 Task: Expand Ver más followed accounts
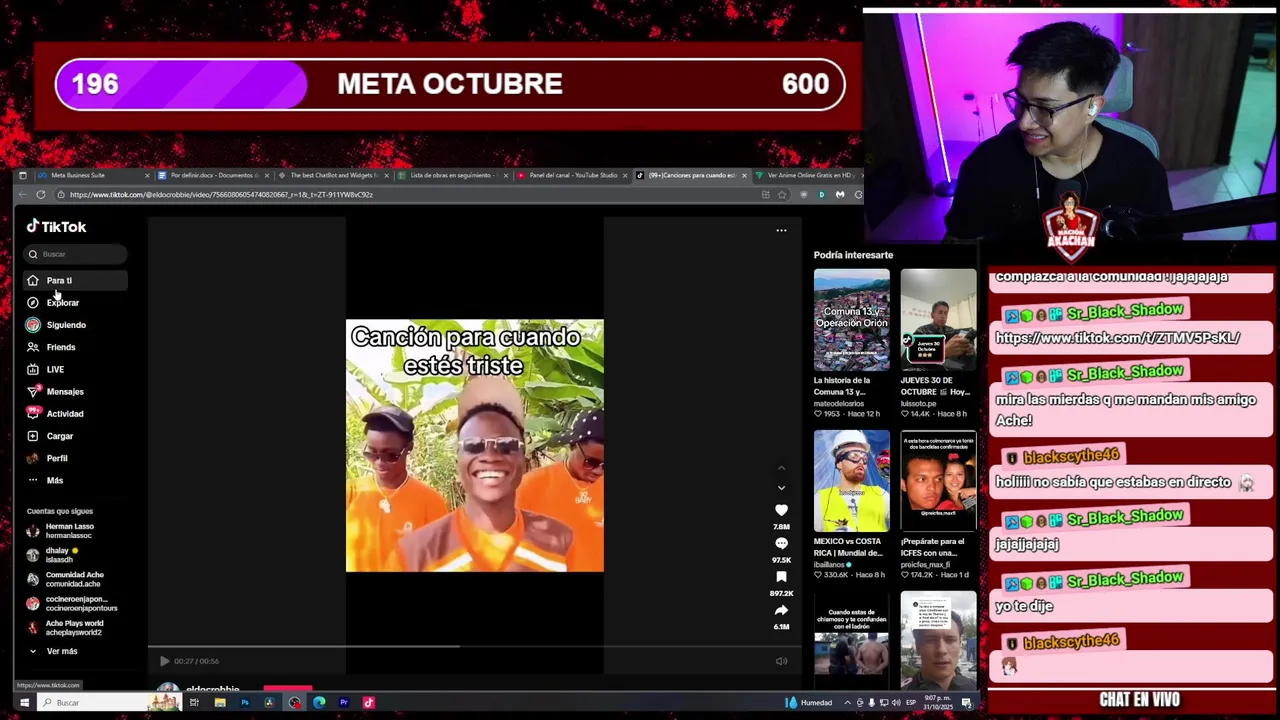(x=75, y=651)
